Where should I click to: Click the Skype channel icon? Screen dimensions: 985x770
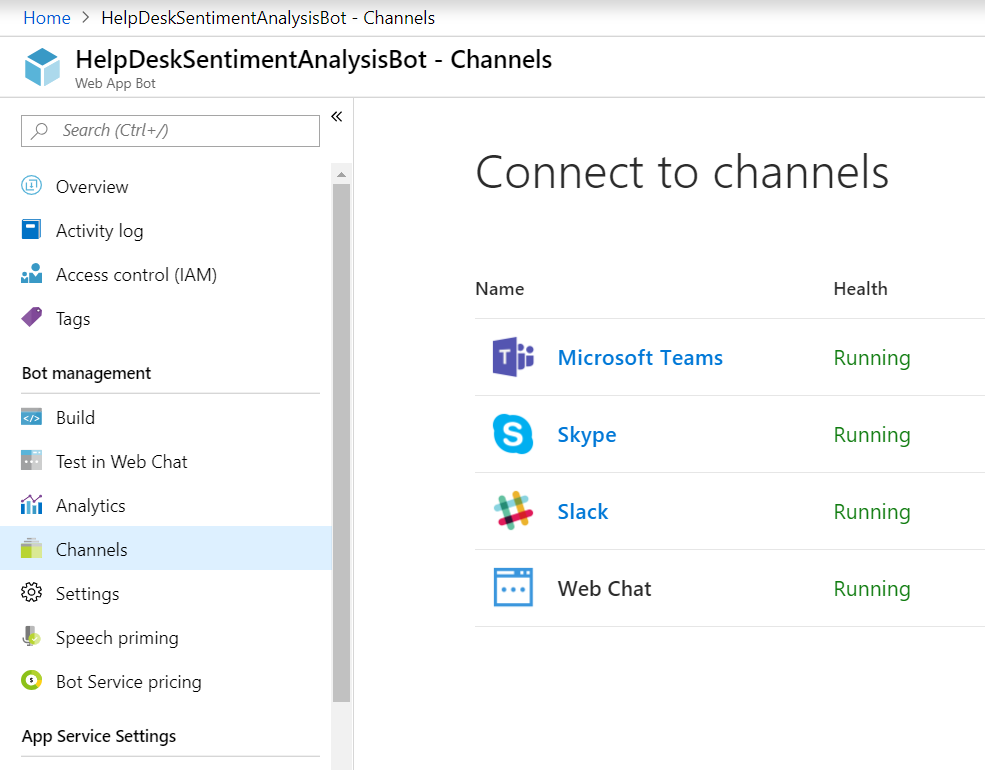(x=513, y=435)
